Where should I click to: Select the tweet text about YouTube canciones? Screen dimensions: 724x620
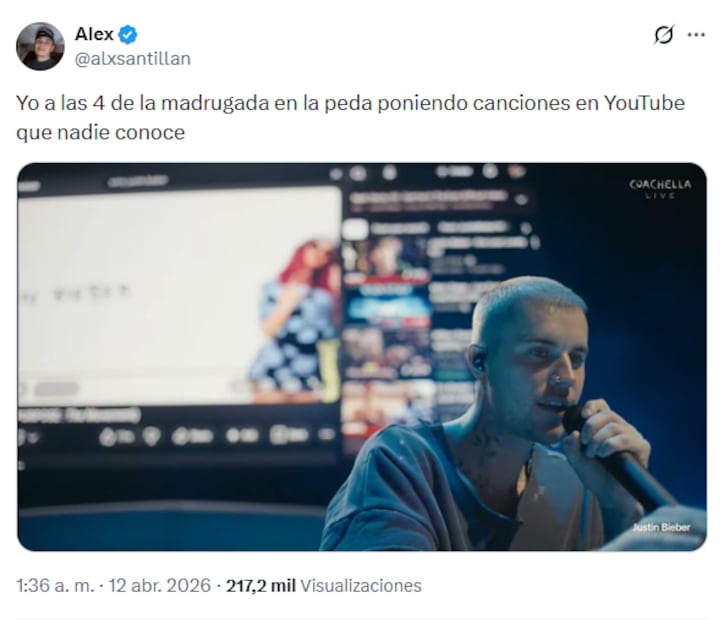[350, 118]
